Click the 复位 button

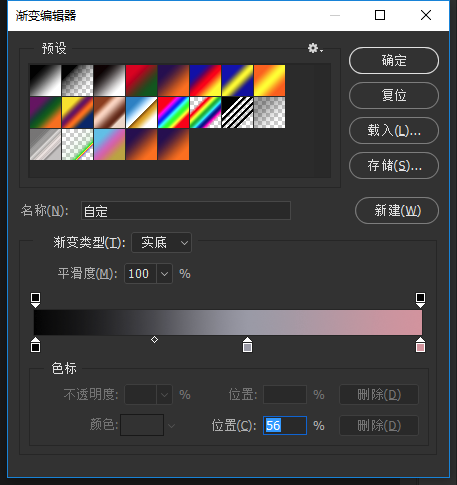394,95
